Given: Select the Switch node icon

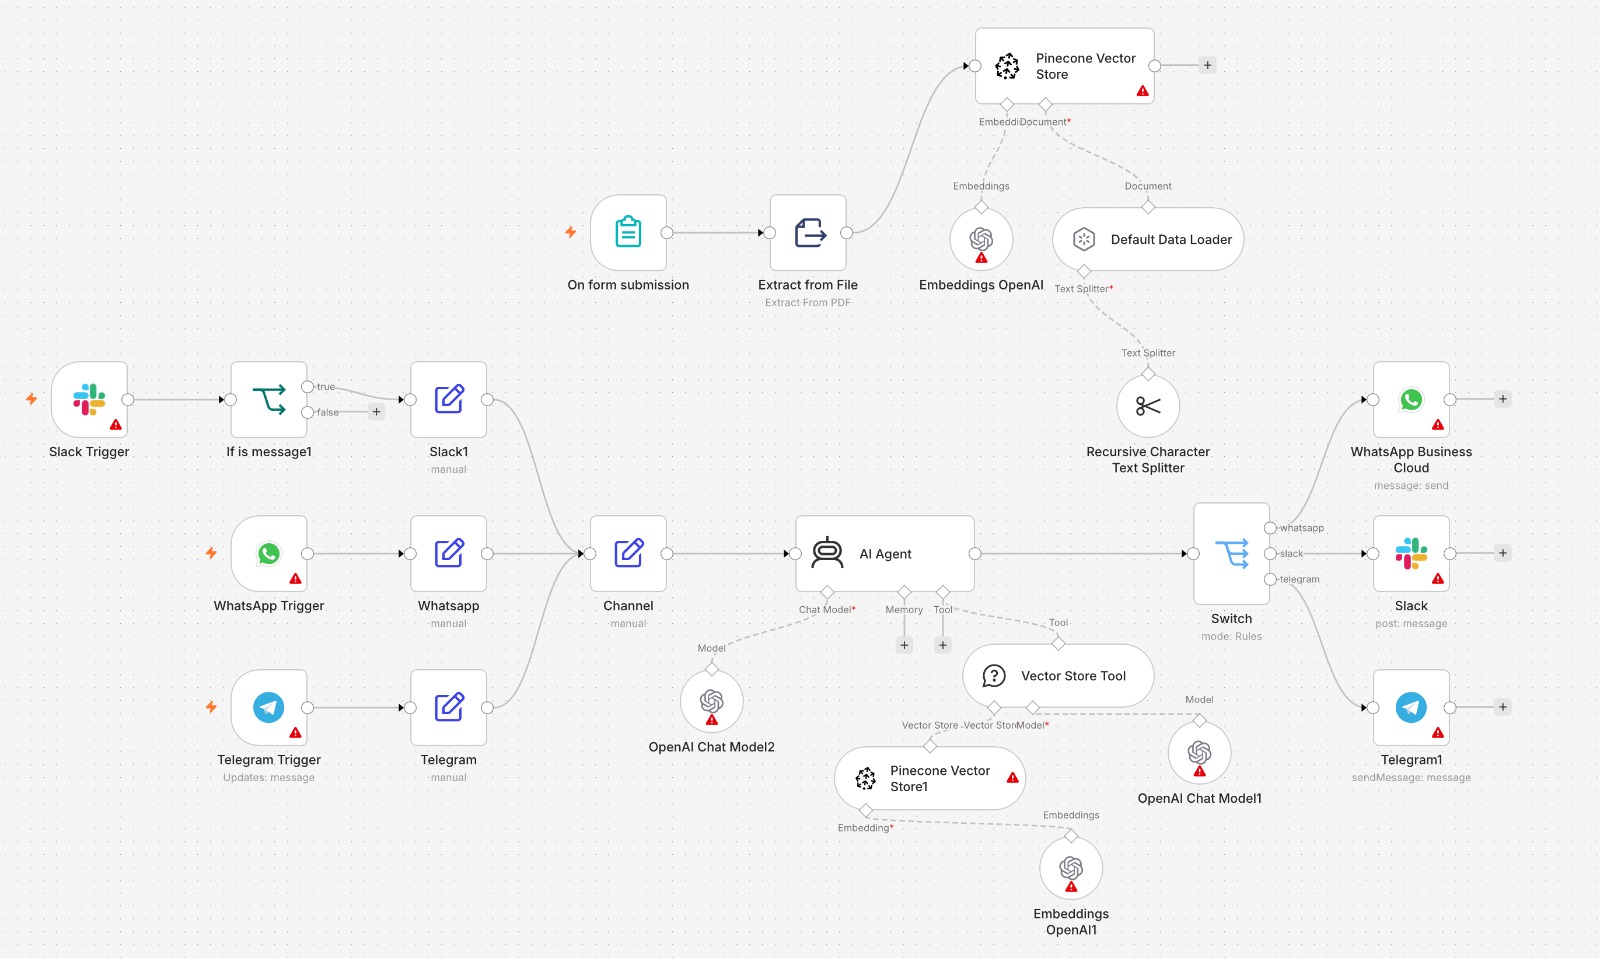Looking at the screenshot, I should (1232, 553).
